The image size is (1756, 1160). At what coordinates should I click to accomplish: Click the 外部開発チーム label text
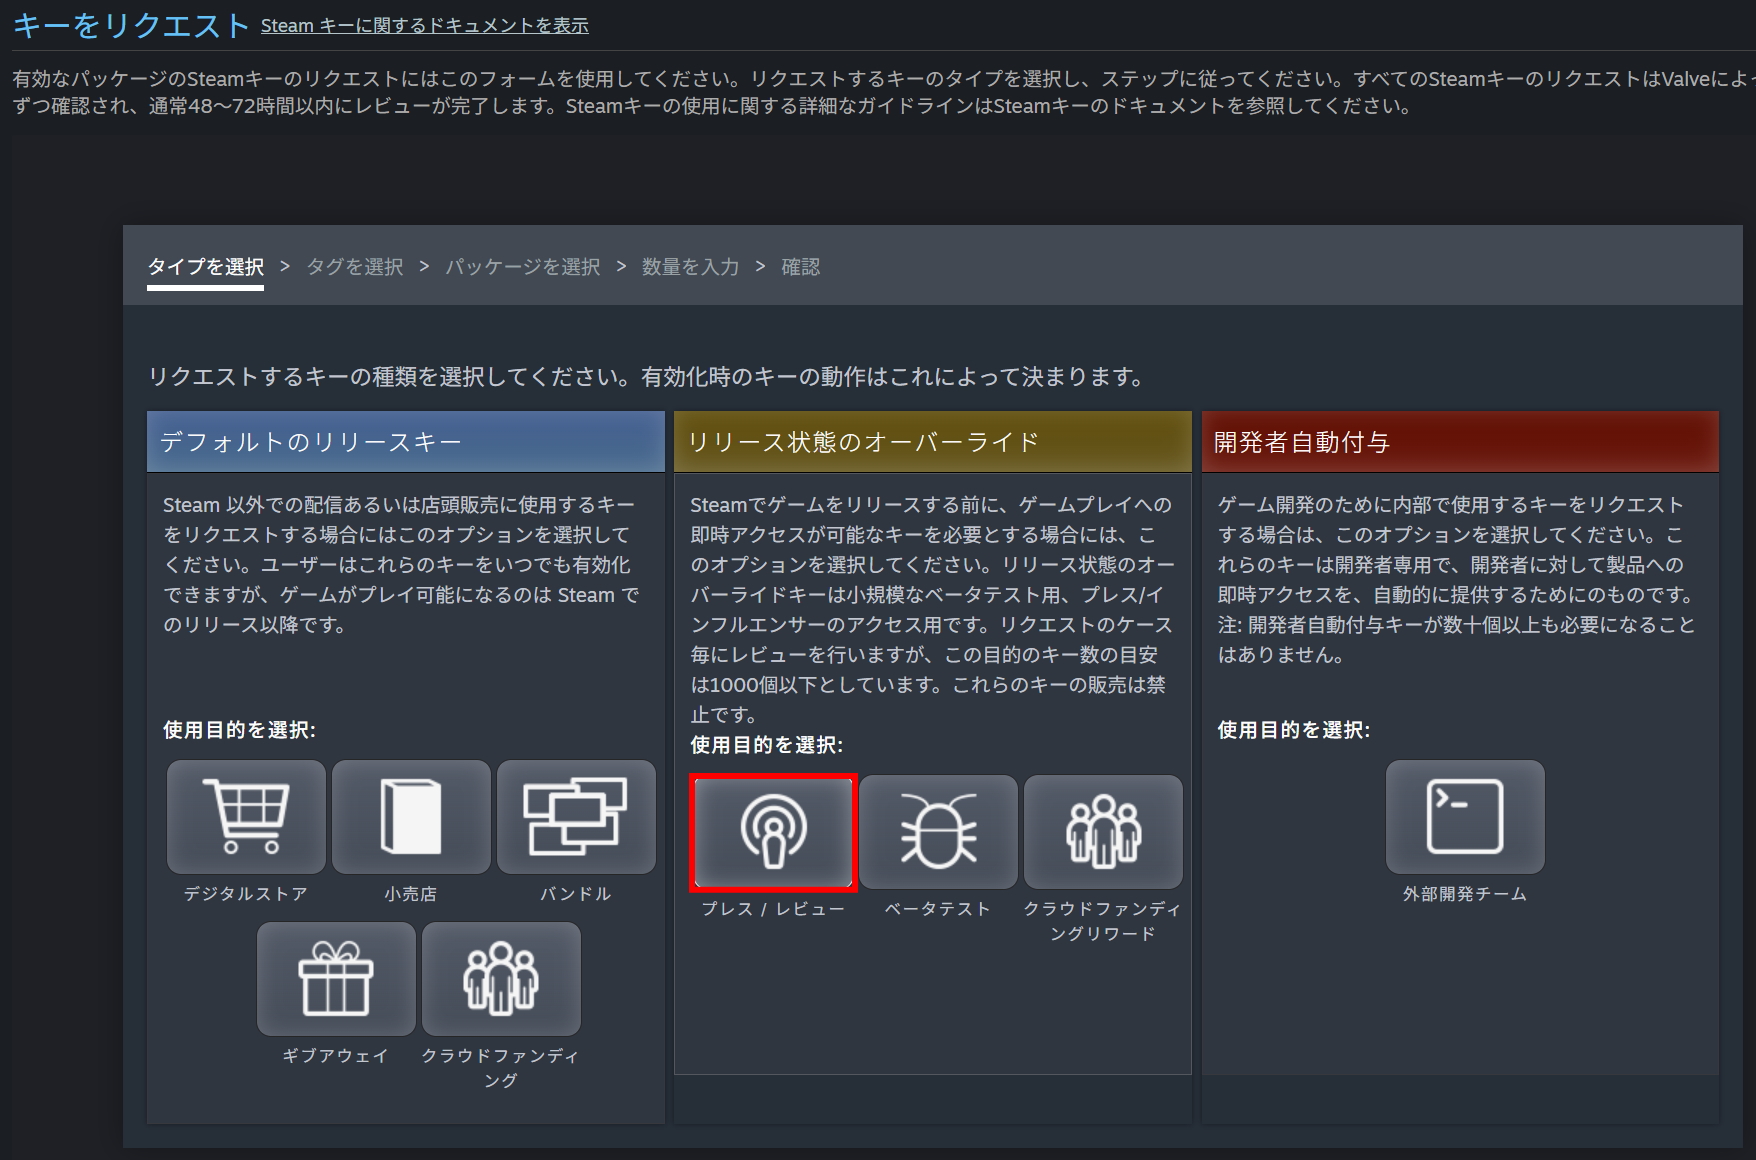[x=1465, y=894]
